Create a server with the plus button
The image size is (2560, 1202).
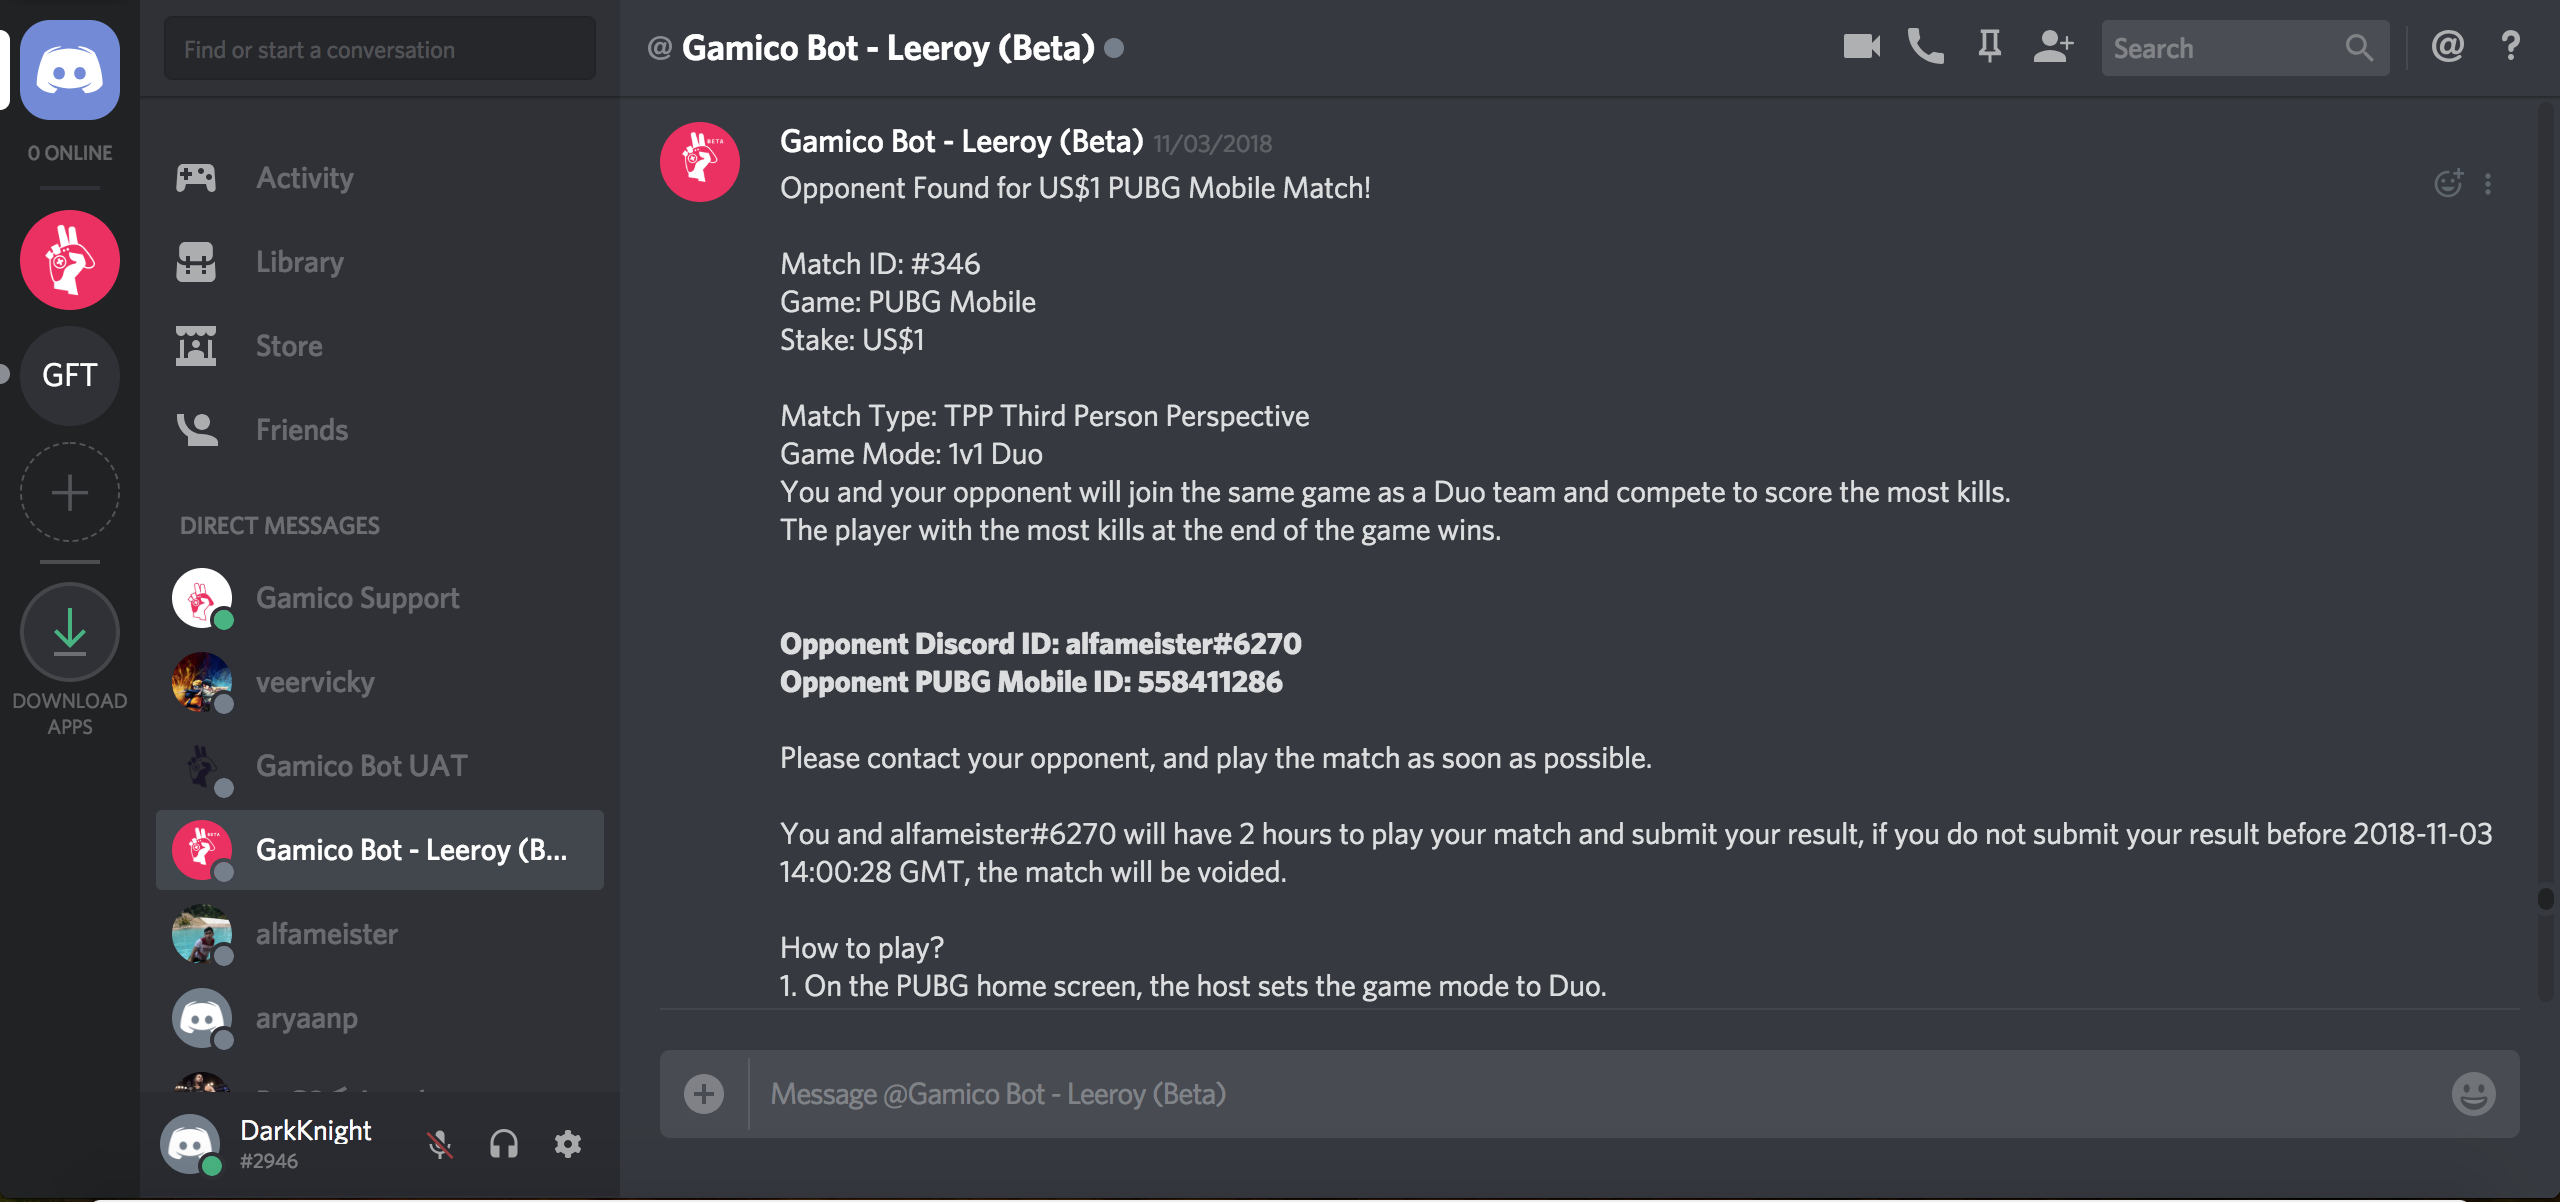tap(69, 492)
